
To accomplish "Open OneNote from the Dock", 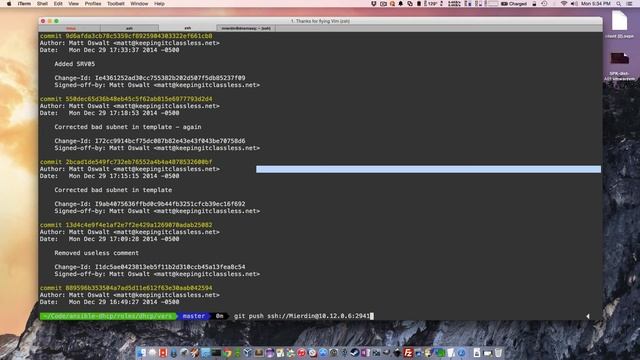I will pyautogui.click(x=365, y=353).
